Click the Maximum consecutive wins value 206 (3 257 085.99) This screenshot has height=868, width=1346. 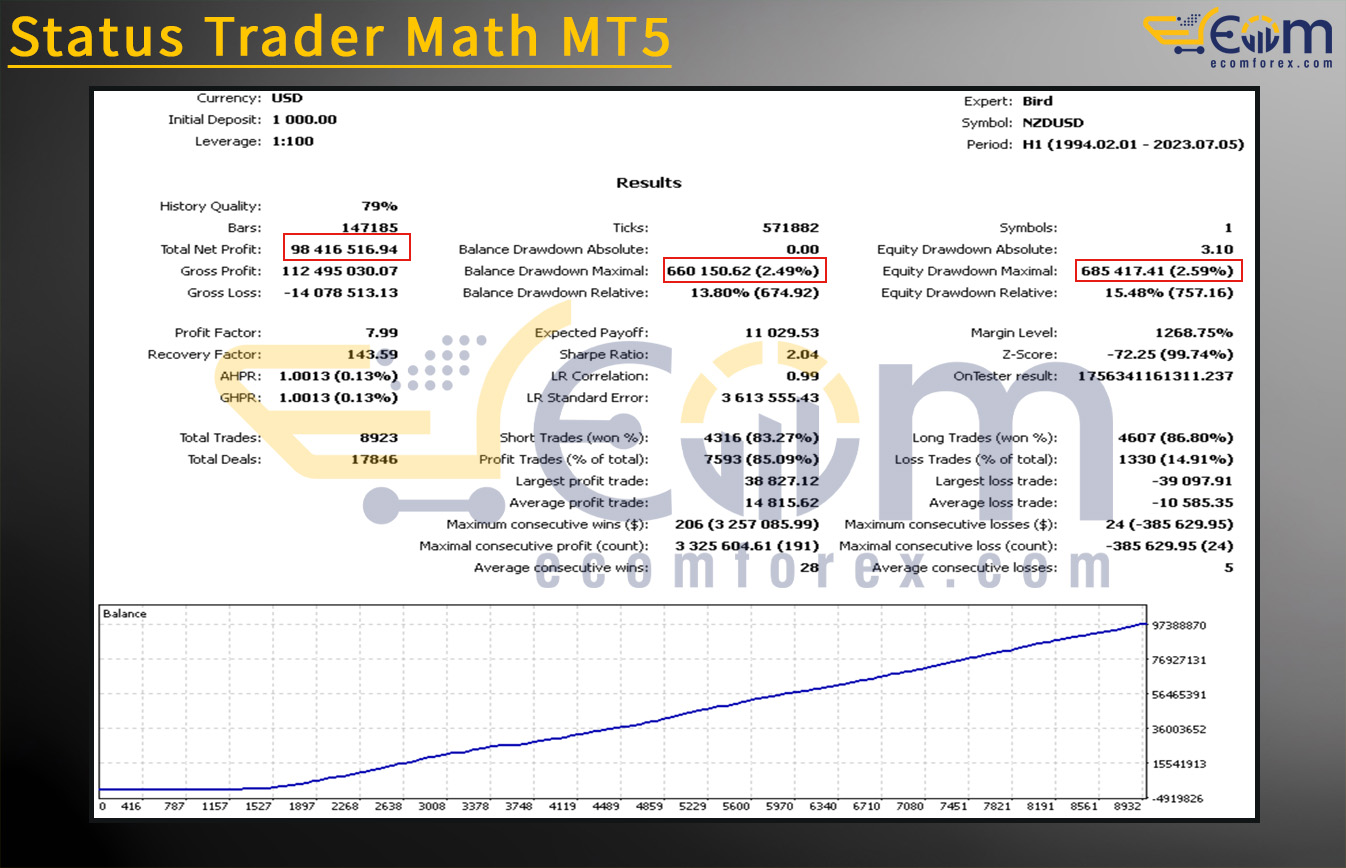point(748,524)
